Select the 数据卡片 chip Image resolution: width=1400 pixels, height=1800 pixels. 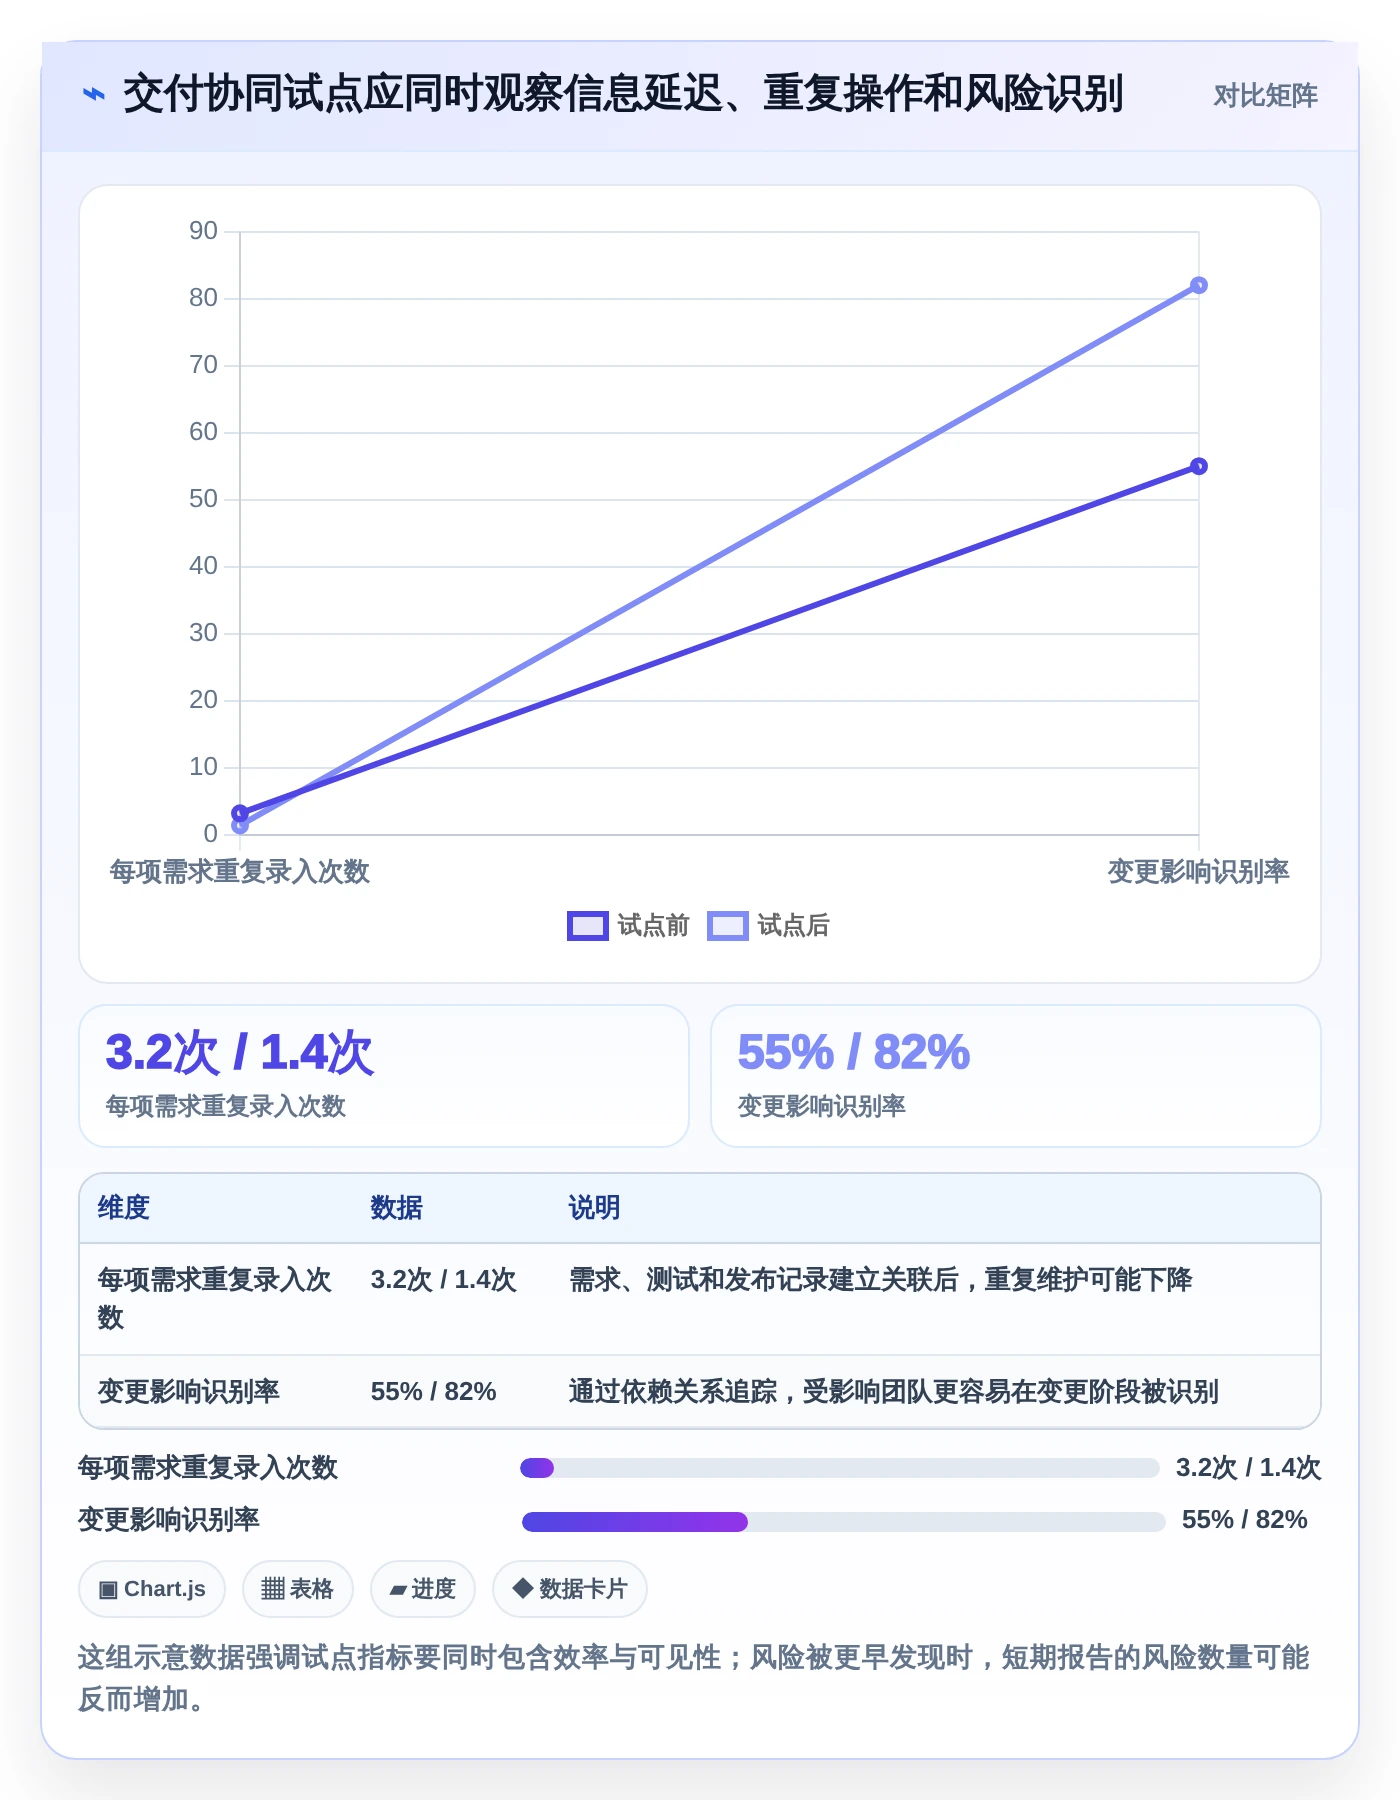570,1589
